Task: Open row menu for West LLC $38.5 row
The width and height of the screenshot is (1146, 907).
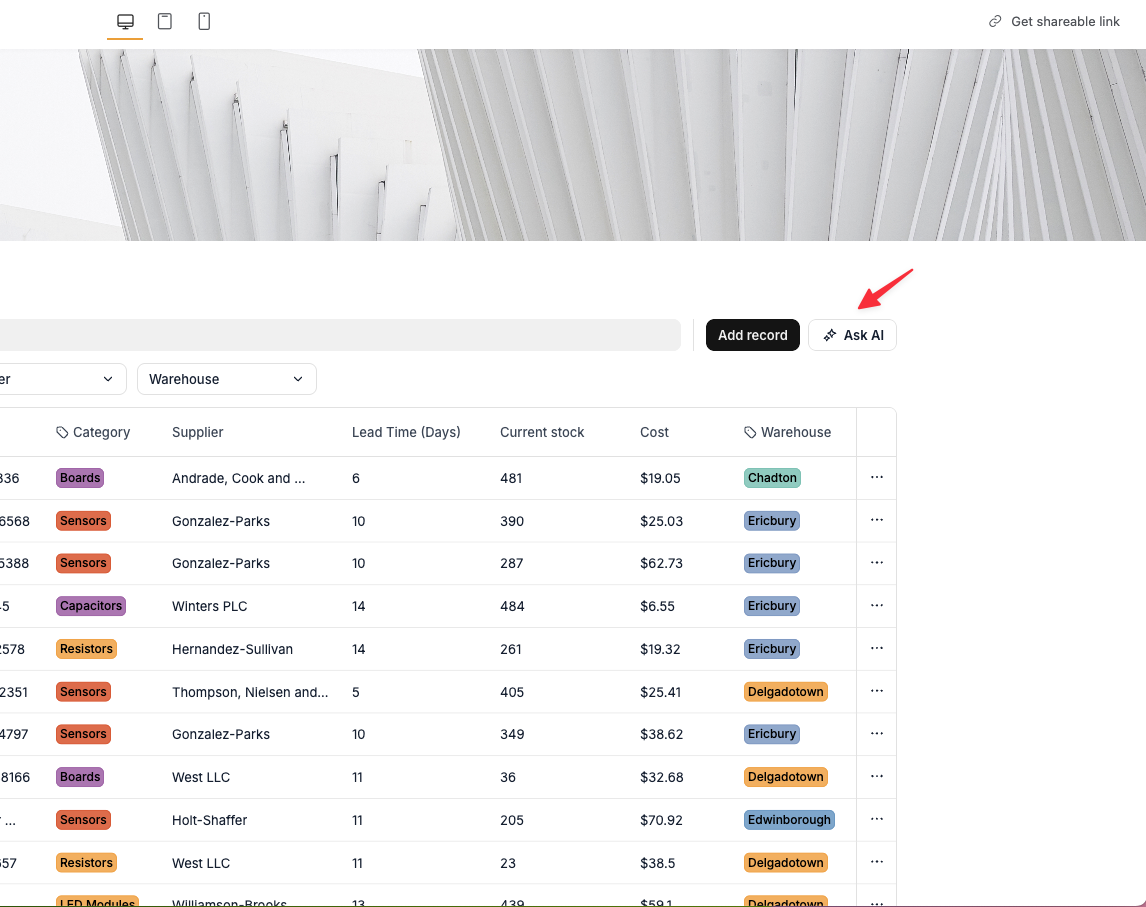Action: point(876,862)
